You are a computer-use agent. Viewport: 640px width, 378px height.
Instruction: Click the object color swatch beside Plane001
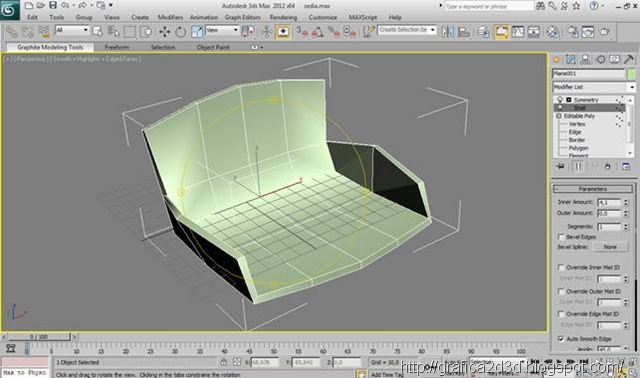(x=631, y=74)
